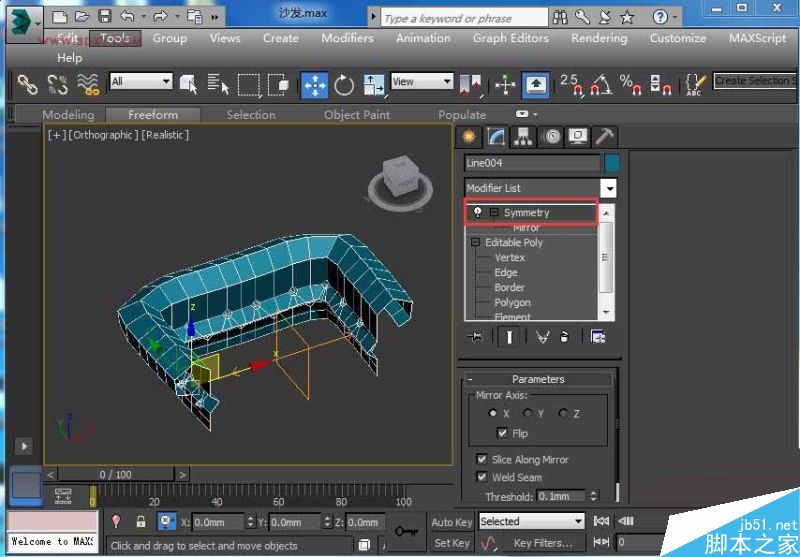This screenshot has height=557, width=800.
Task: Open the Graph Editors menu
Action: [510, 38]
